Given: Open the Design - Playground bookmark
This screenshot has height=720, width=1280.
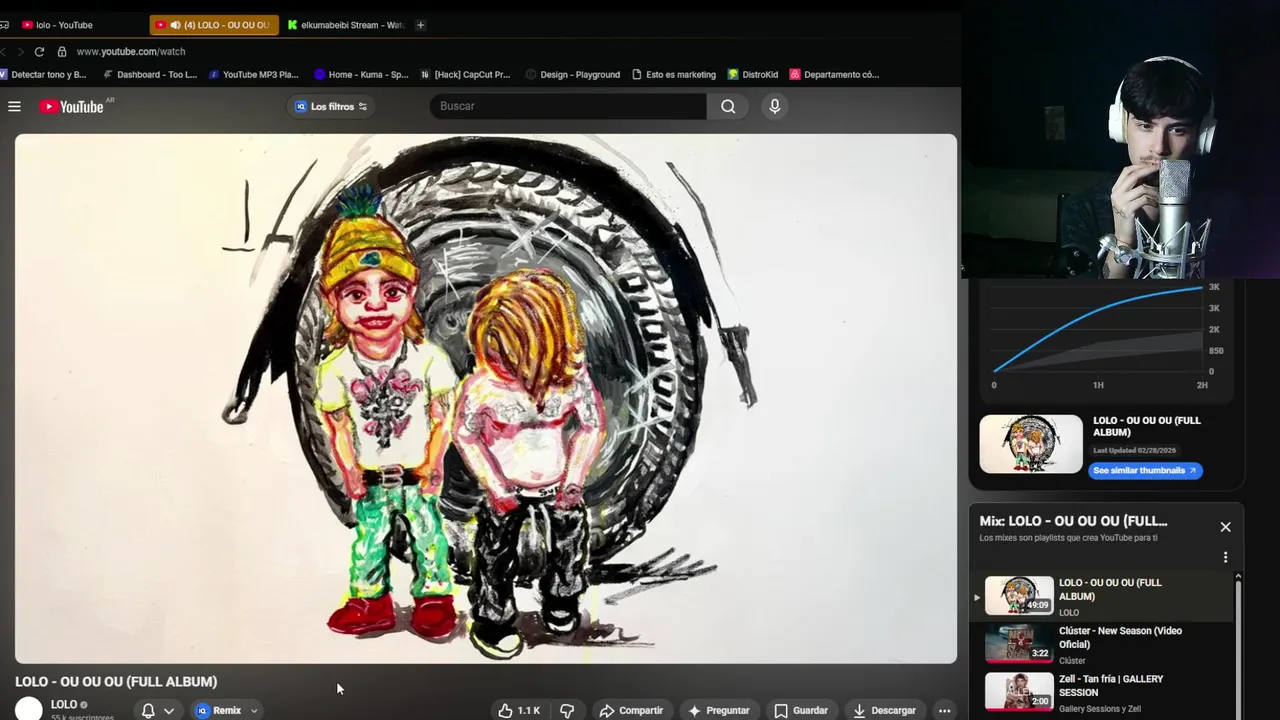Looking at the screenshot, I should coord(573,75).
